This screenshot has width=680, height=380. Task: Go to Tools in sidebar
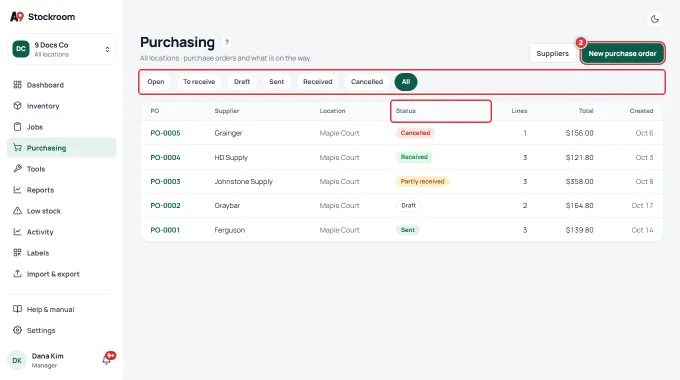coord(62,168)
